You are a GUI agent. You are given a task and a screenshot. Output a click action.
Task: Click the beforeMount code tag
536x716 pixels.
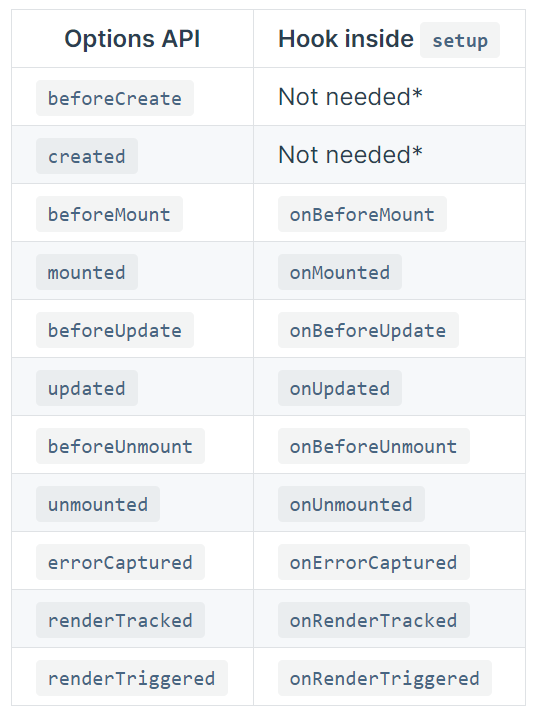tap(109, 214)
